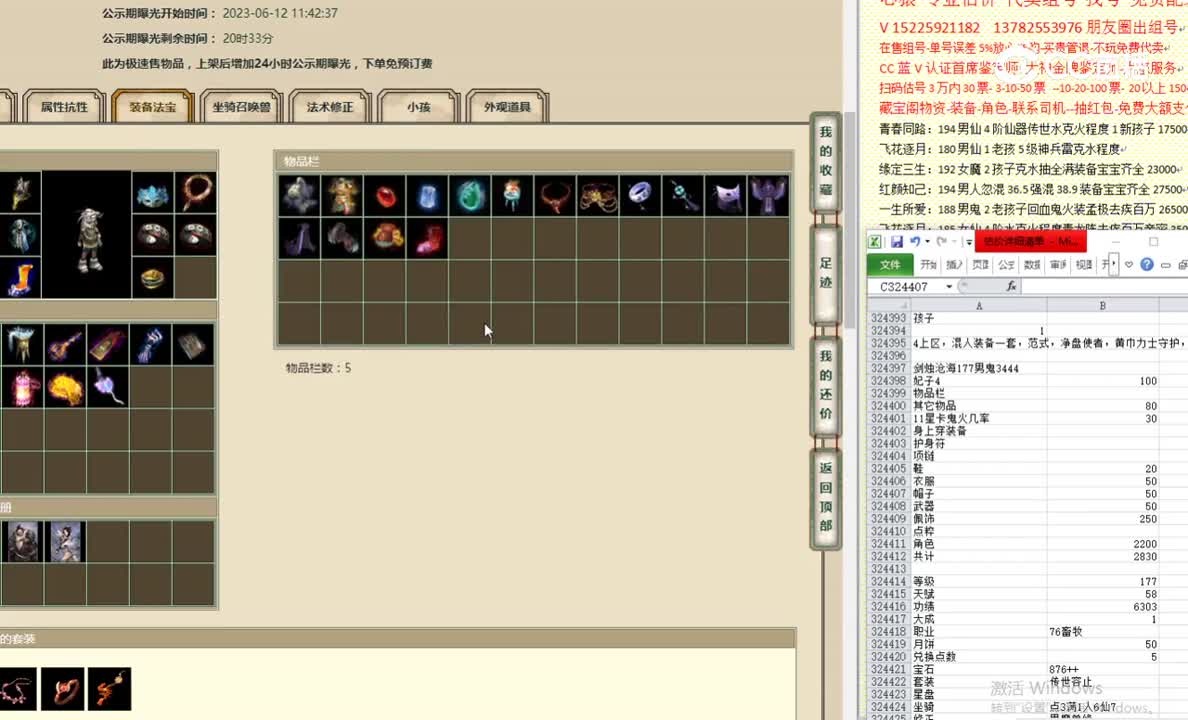The width and height of the screenshot is (1188, 720).
Task: Select the red gem item in the item bar
Action: [386, 195]
